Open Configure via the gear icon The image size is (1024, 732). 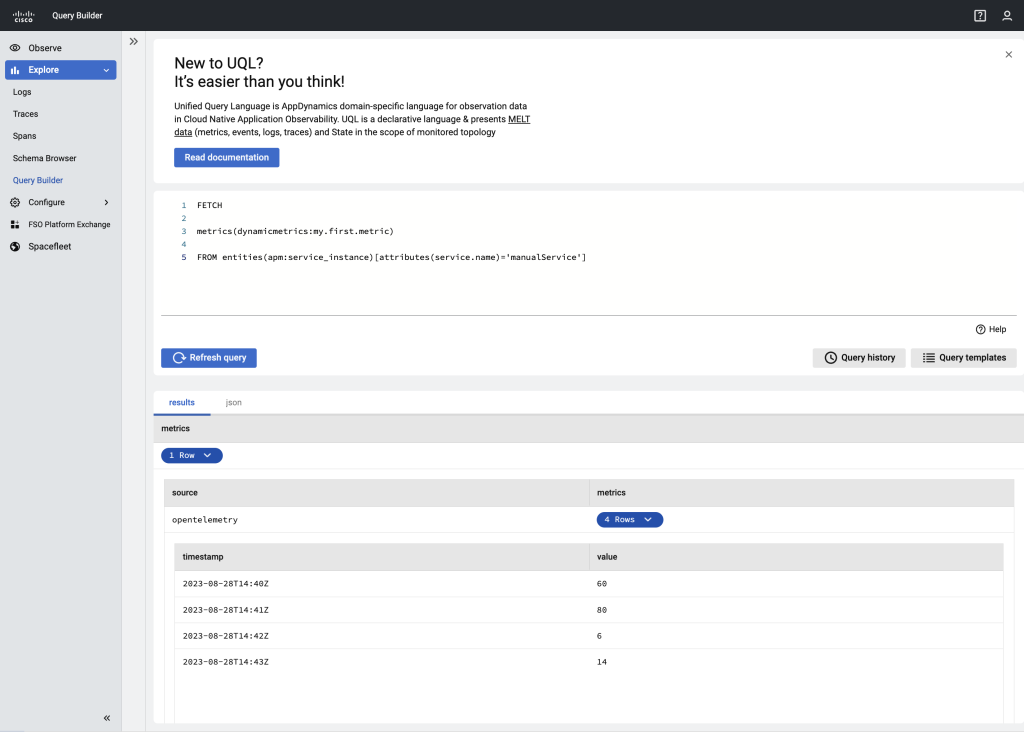[x=15, y=202]
